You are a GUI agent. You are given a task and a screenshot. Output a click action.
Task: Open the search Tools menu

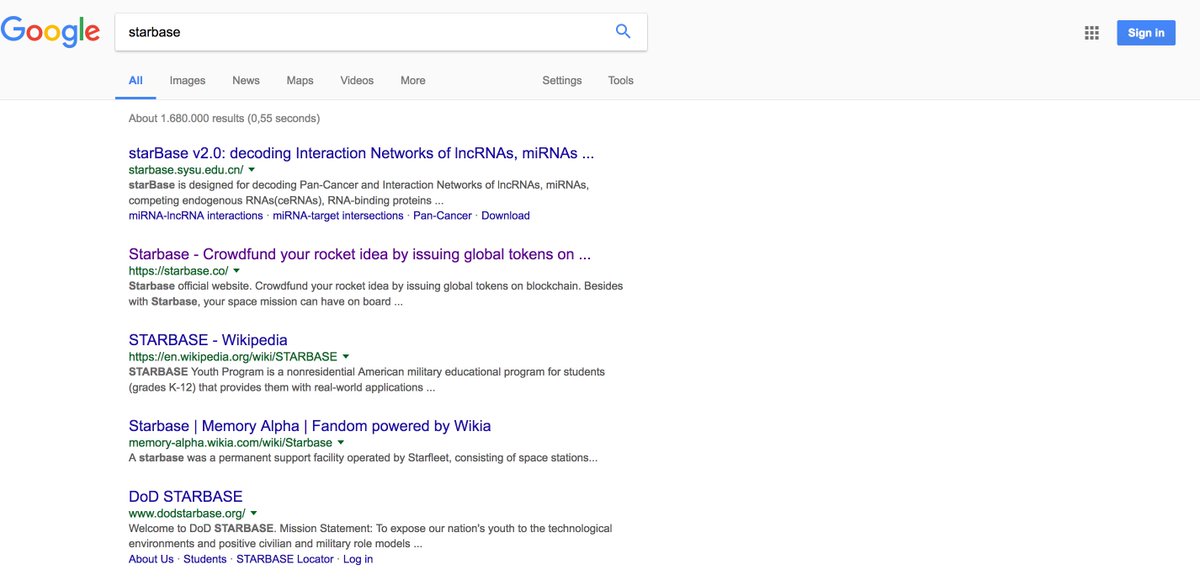tap(621, 81)
